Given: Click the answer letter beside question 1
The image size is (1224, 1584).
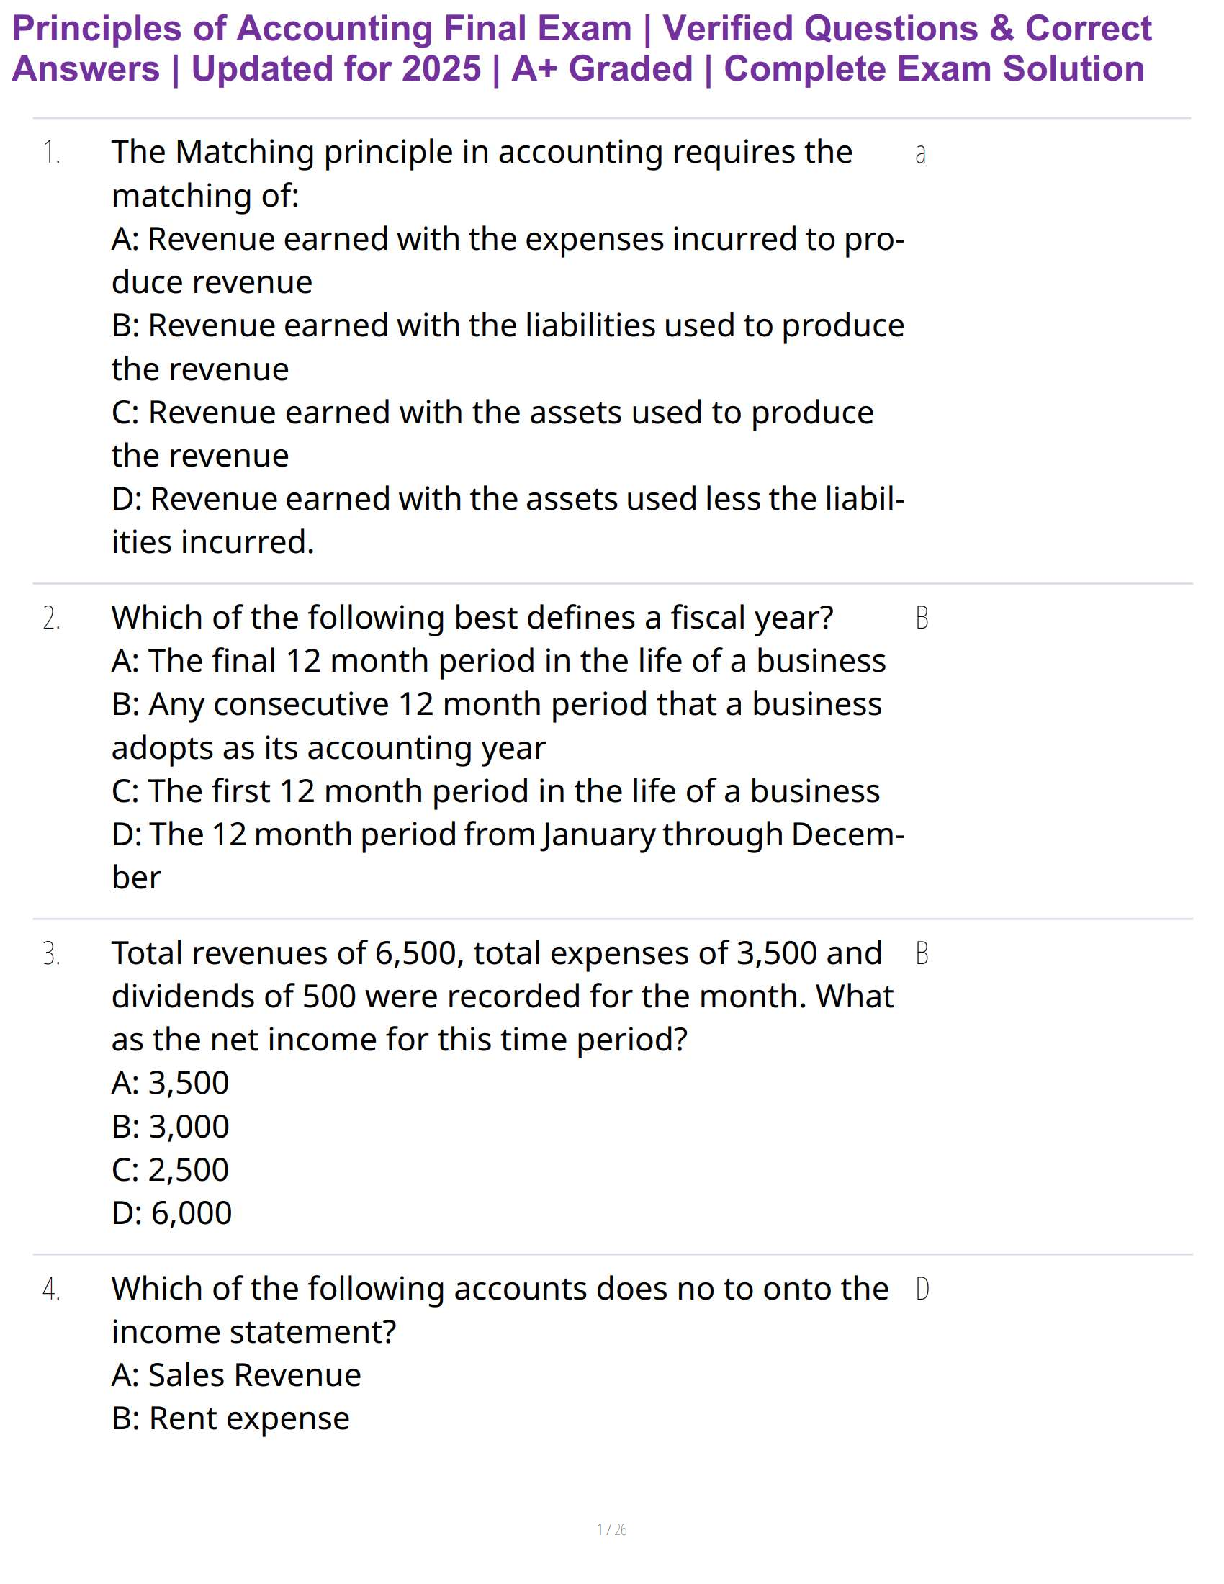Looking at the screenshot, I should (921, 154).
